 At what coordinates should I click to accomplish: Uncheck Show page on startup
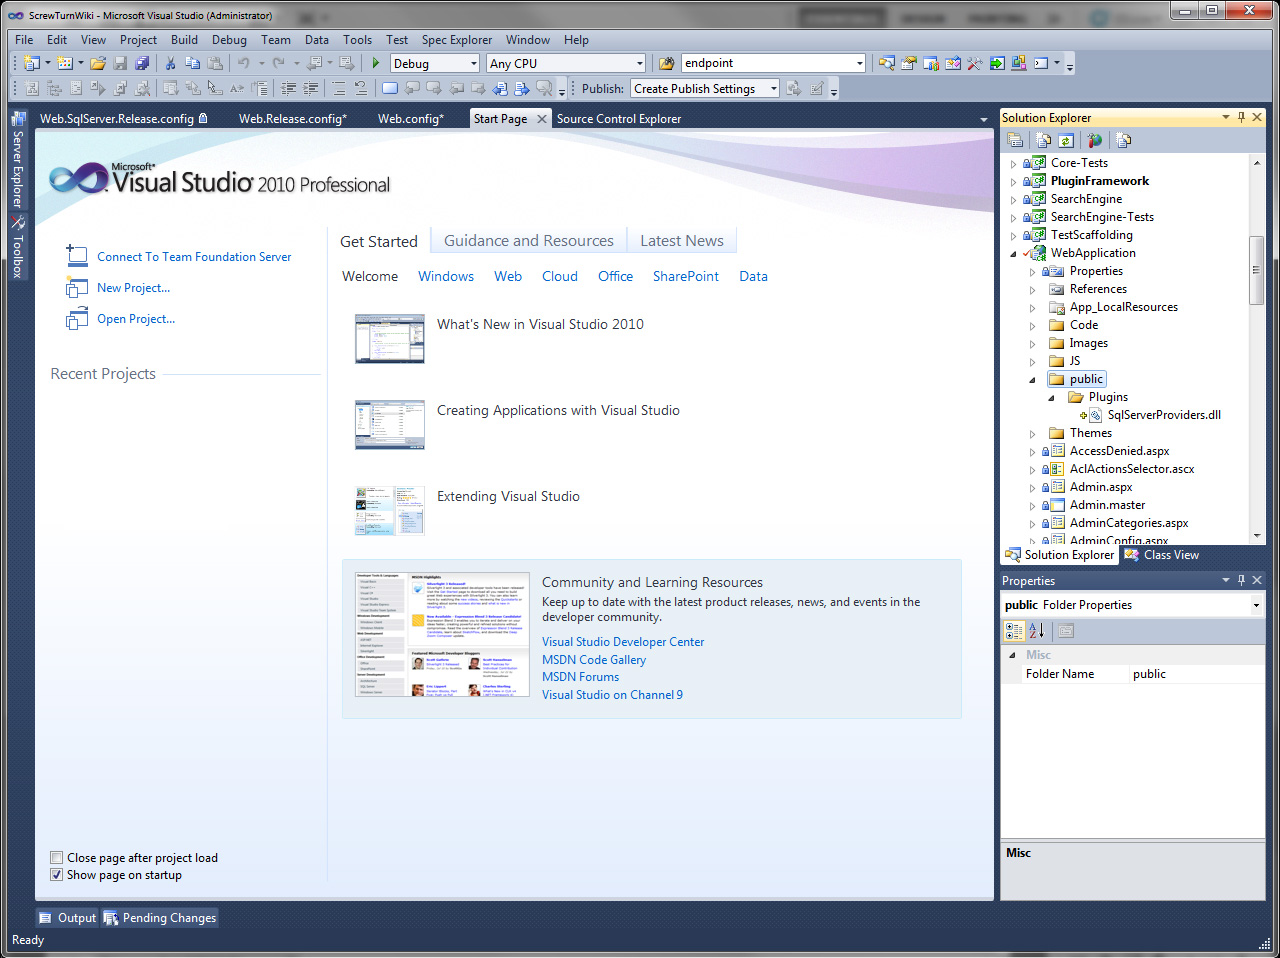point(57,875)
